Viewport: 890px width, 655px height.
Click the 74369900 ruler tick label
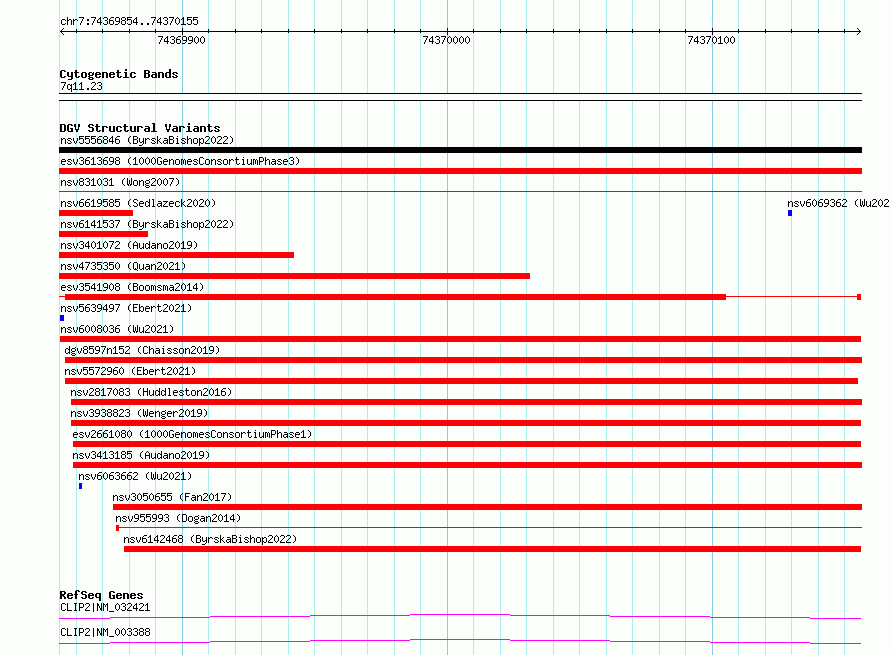pyautogui.click(x=181, y=40)
